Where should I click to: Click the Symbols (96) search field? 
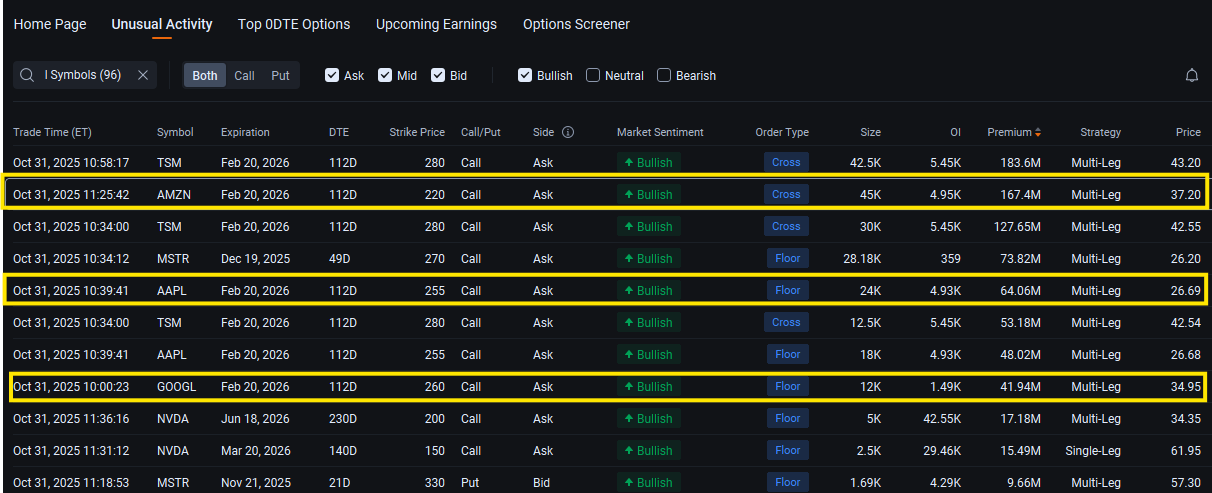(x=85, y=75)
